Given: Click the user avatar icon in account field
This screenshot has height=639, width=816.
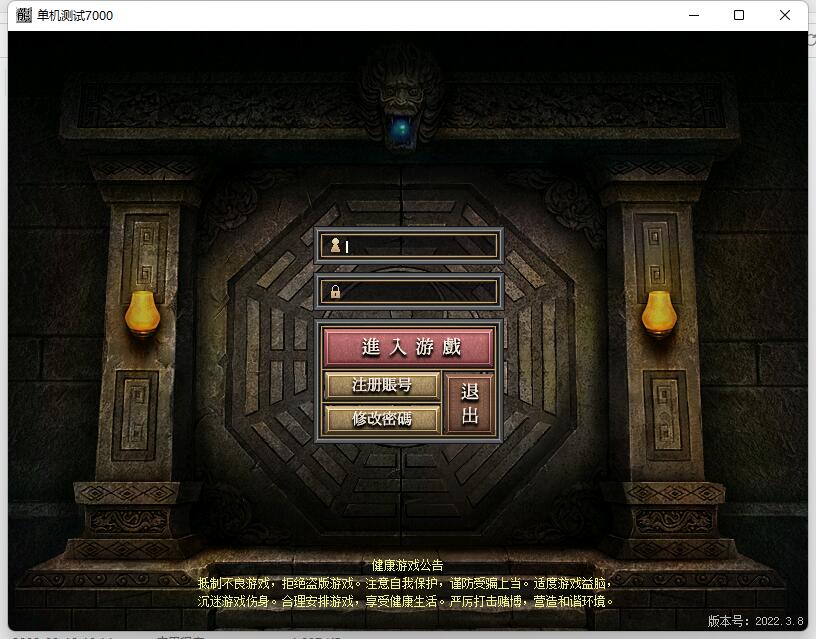Looking at the screenshot, I should coord(336,246).
